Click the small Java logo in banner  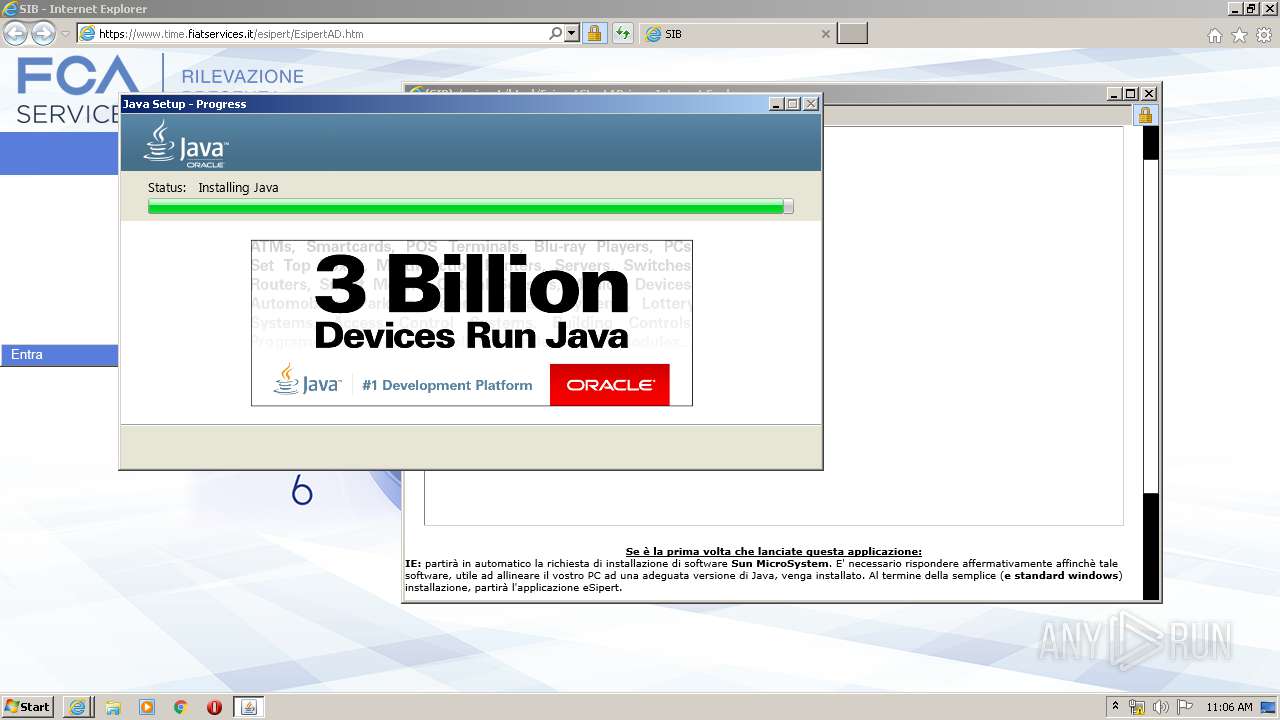[x=308, y=380]
